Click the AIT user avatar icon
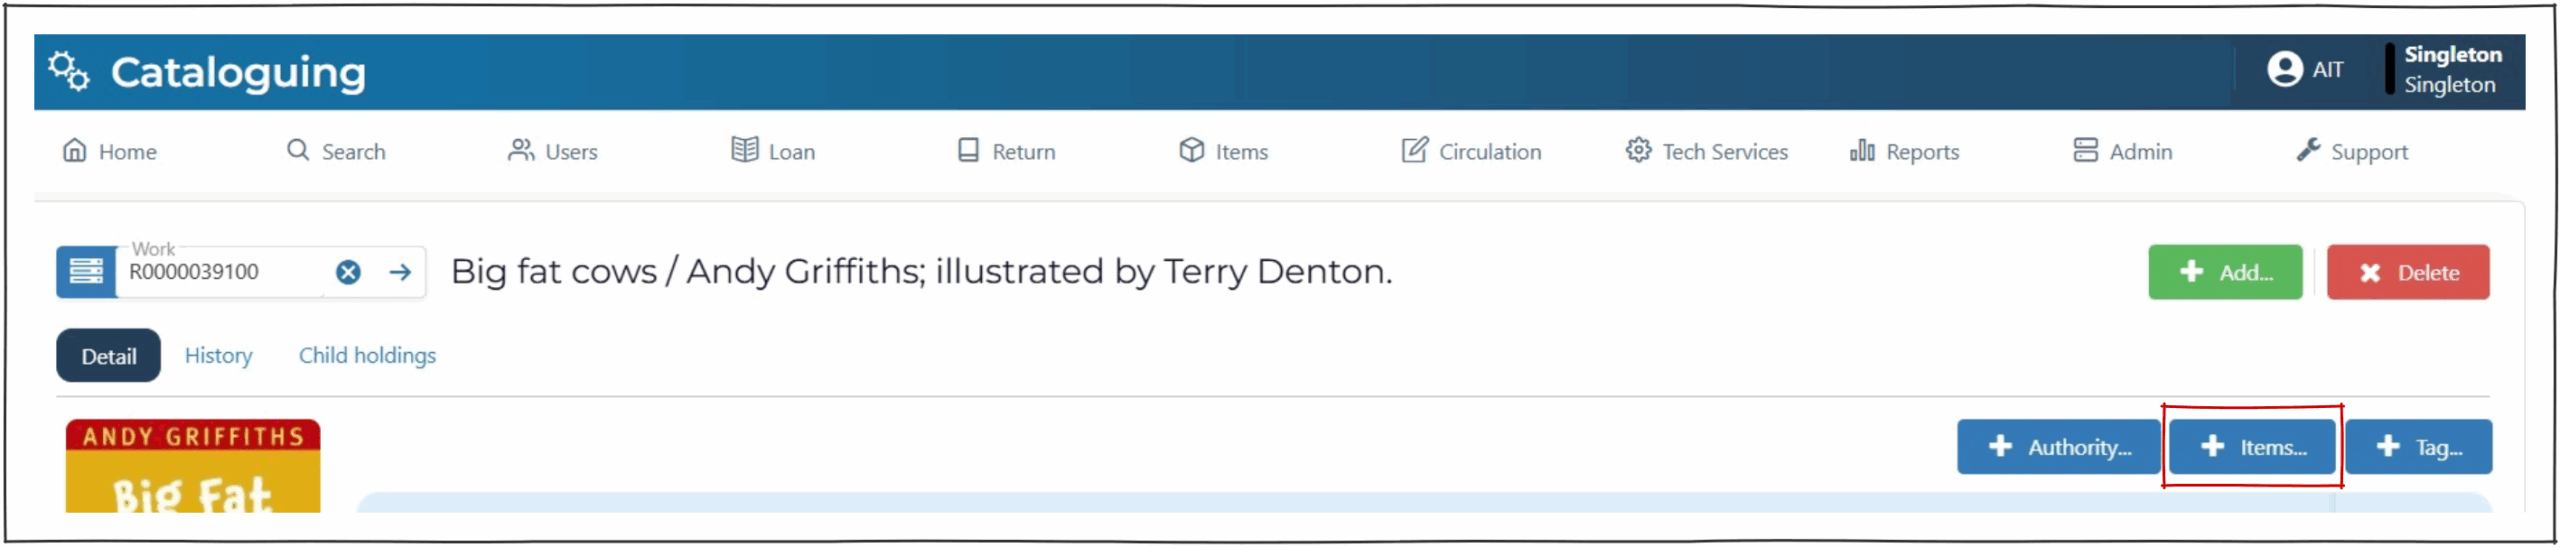Image resolution: width=2560 pixels, height=547 pixels. coord(2284,69)
